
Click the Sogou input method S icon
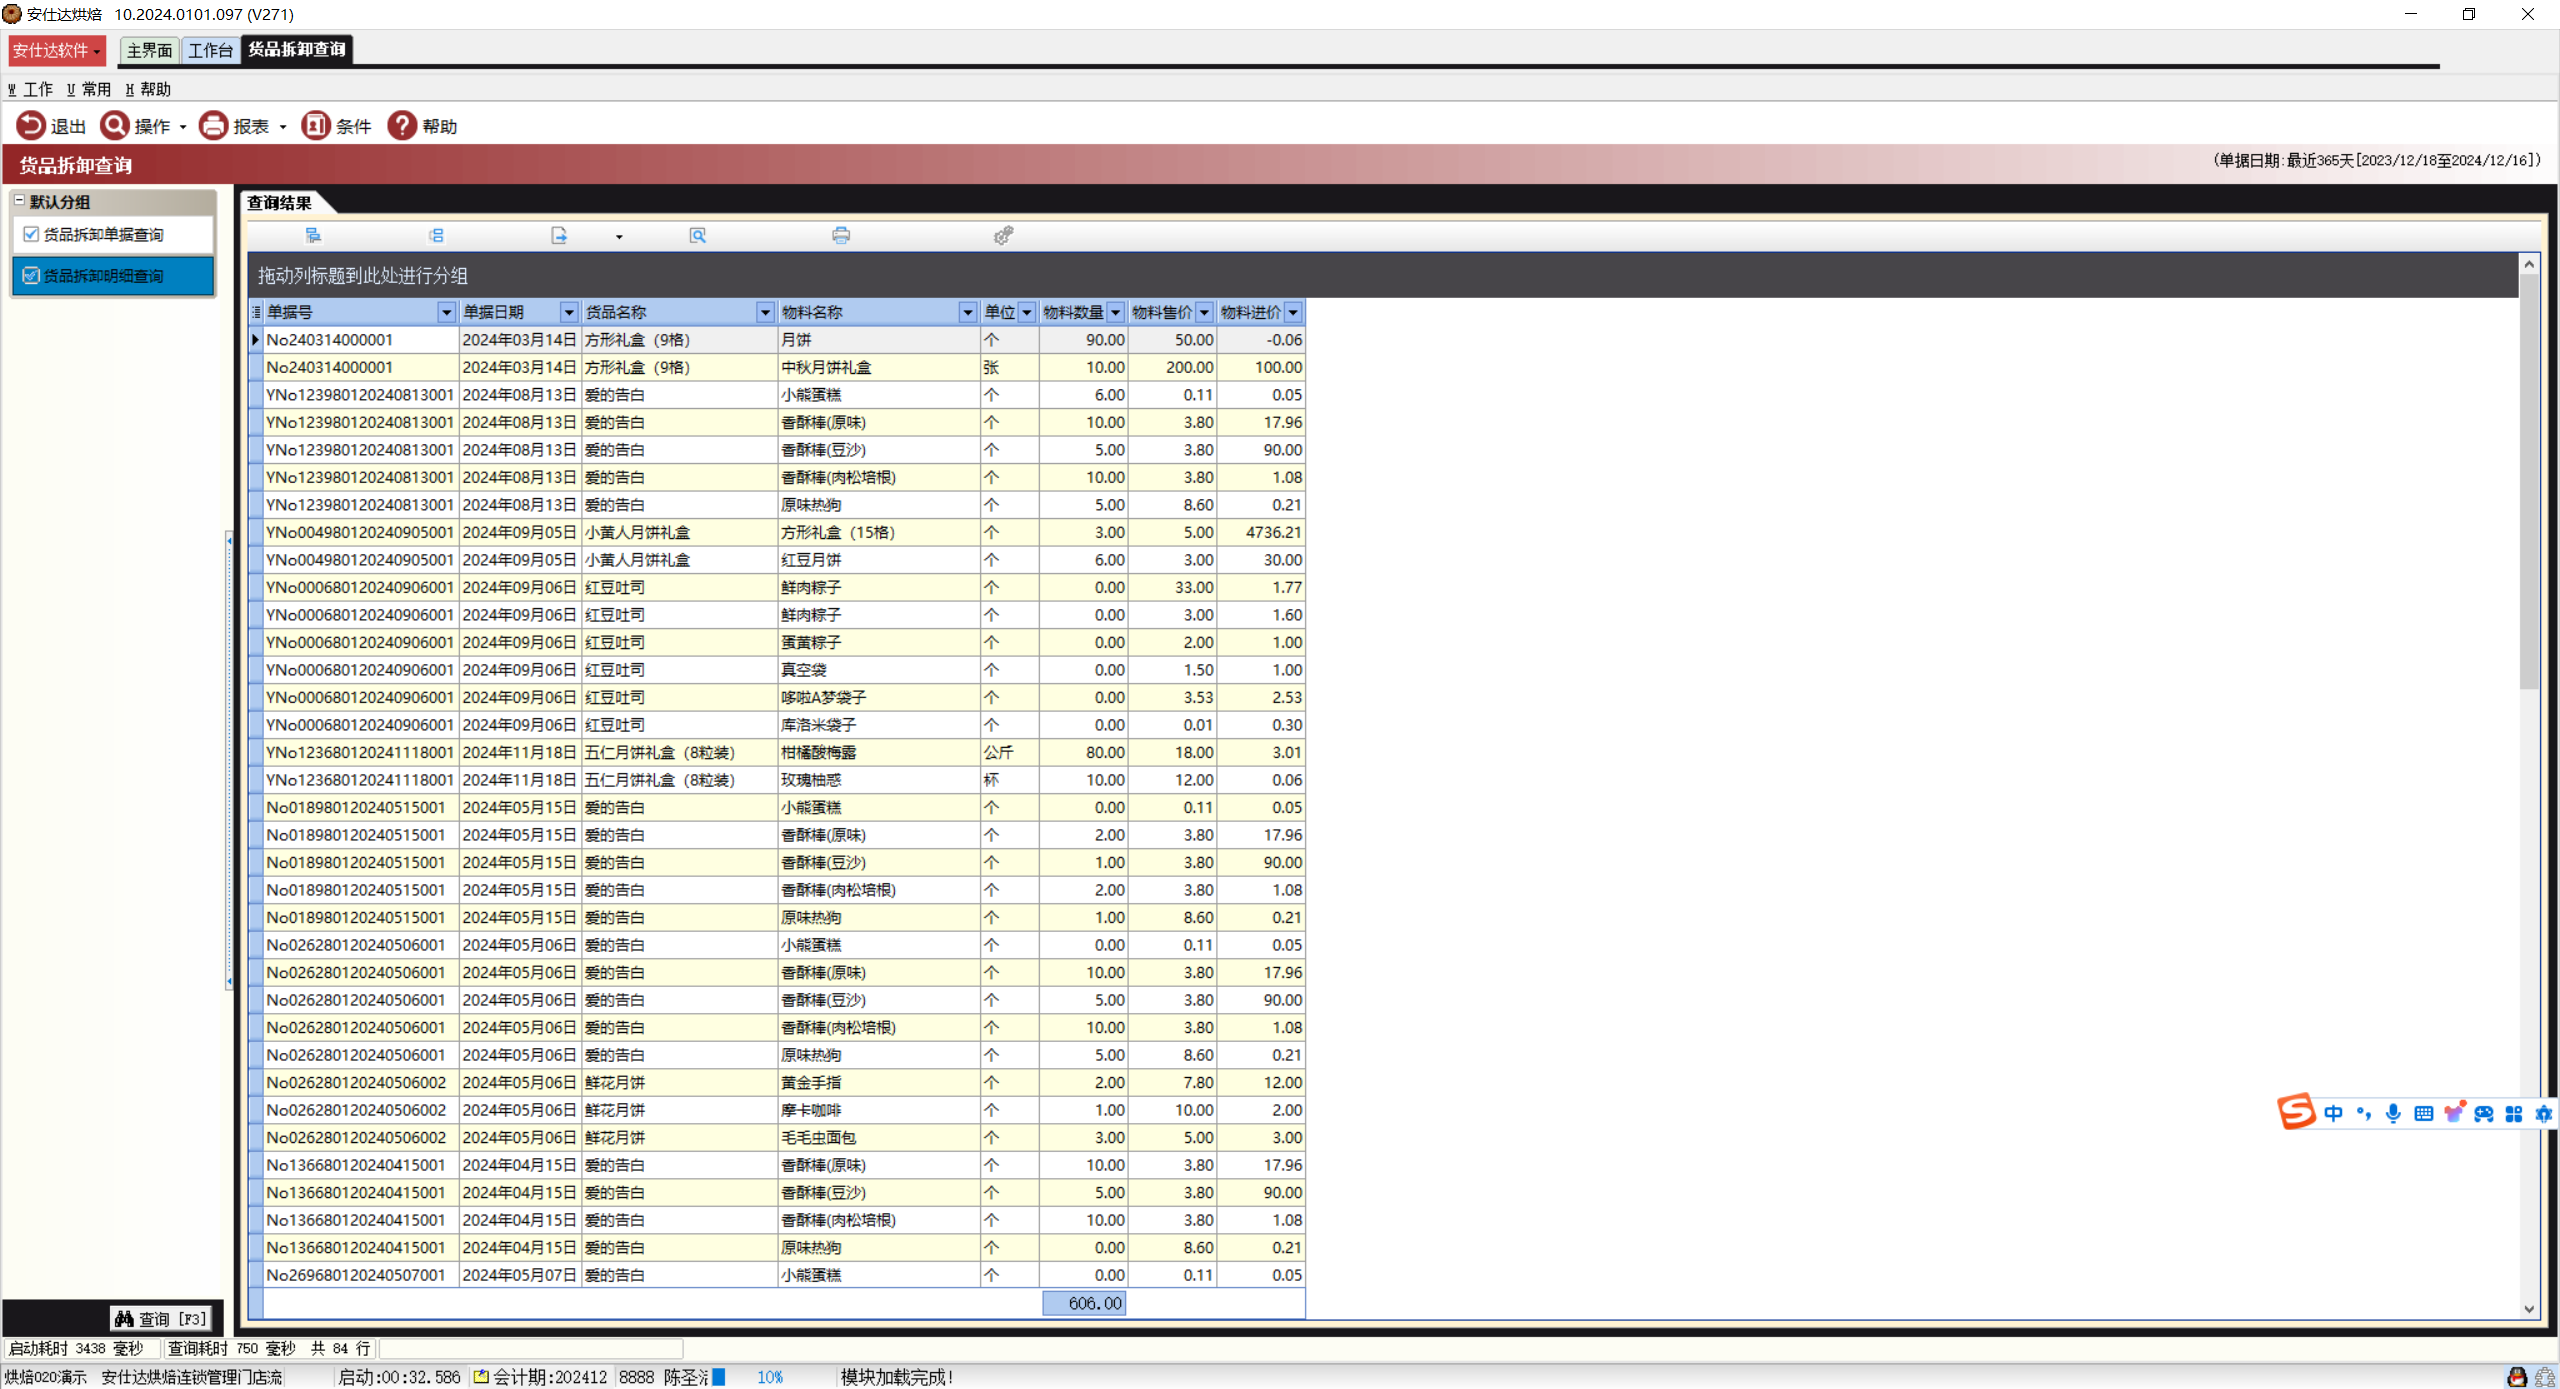coord(2296,1112)
